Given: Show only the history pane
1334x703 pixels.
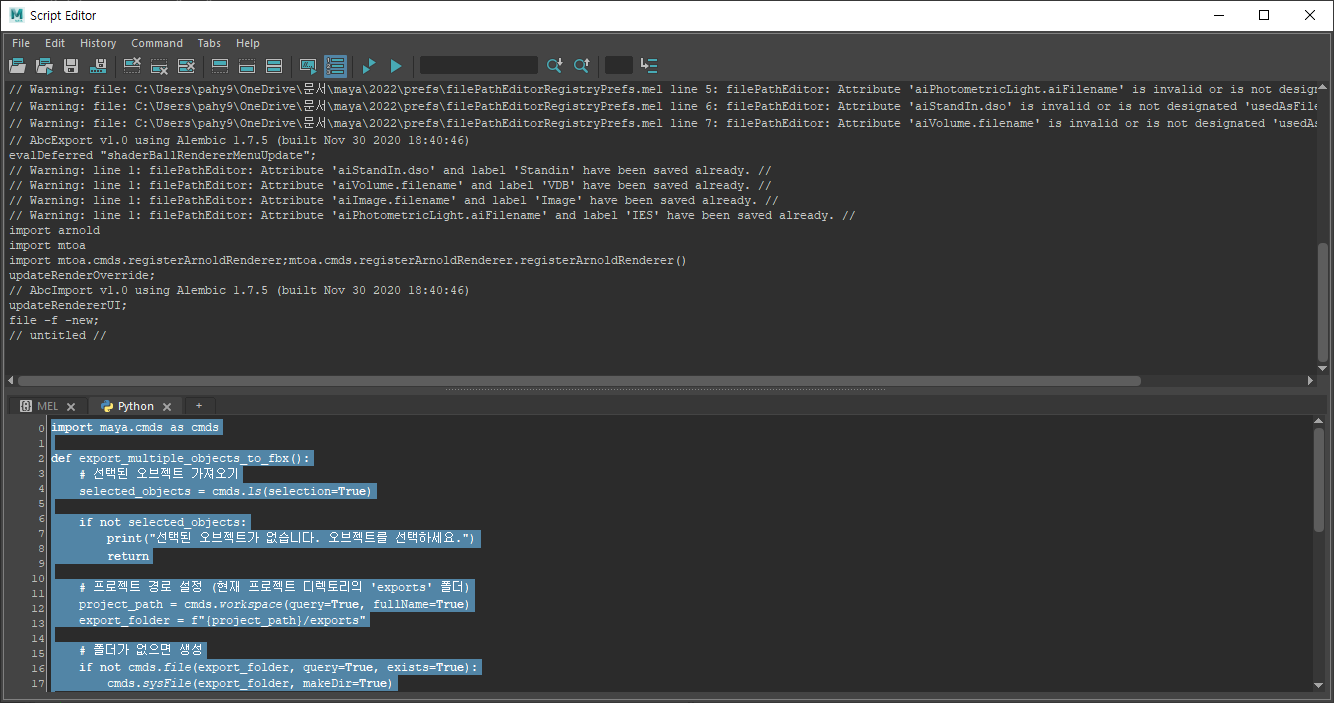Looking at the screenshot, I should 220,66.
